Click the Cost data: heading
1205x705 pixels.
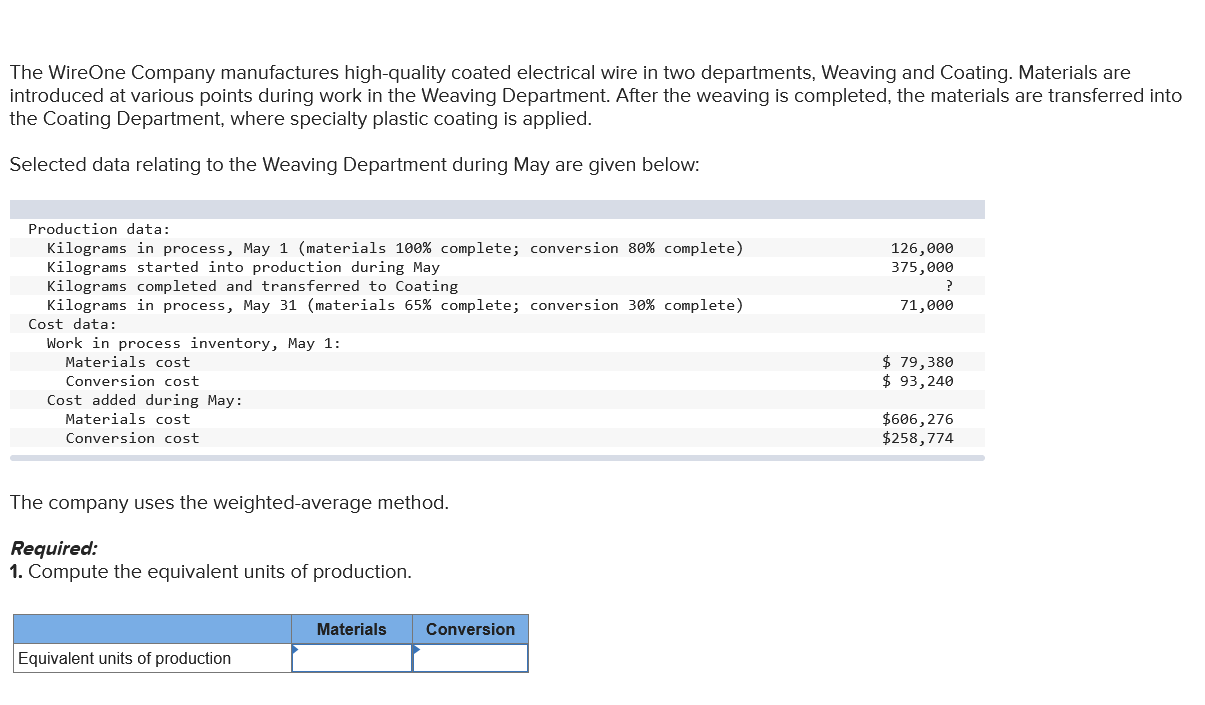72,324
